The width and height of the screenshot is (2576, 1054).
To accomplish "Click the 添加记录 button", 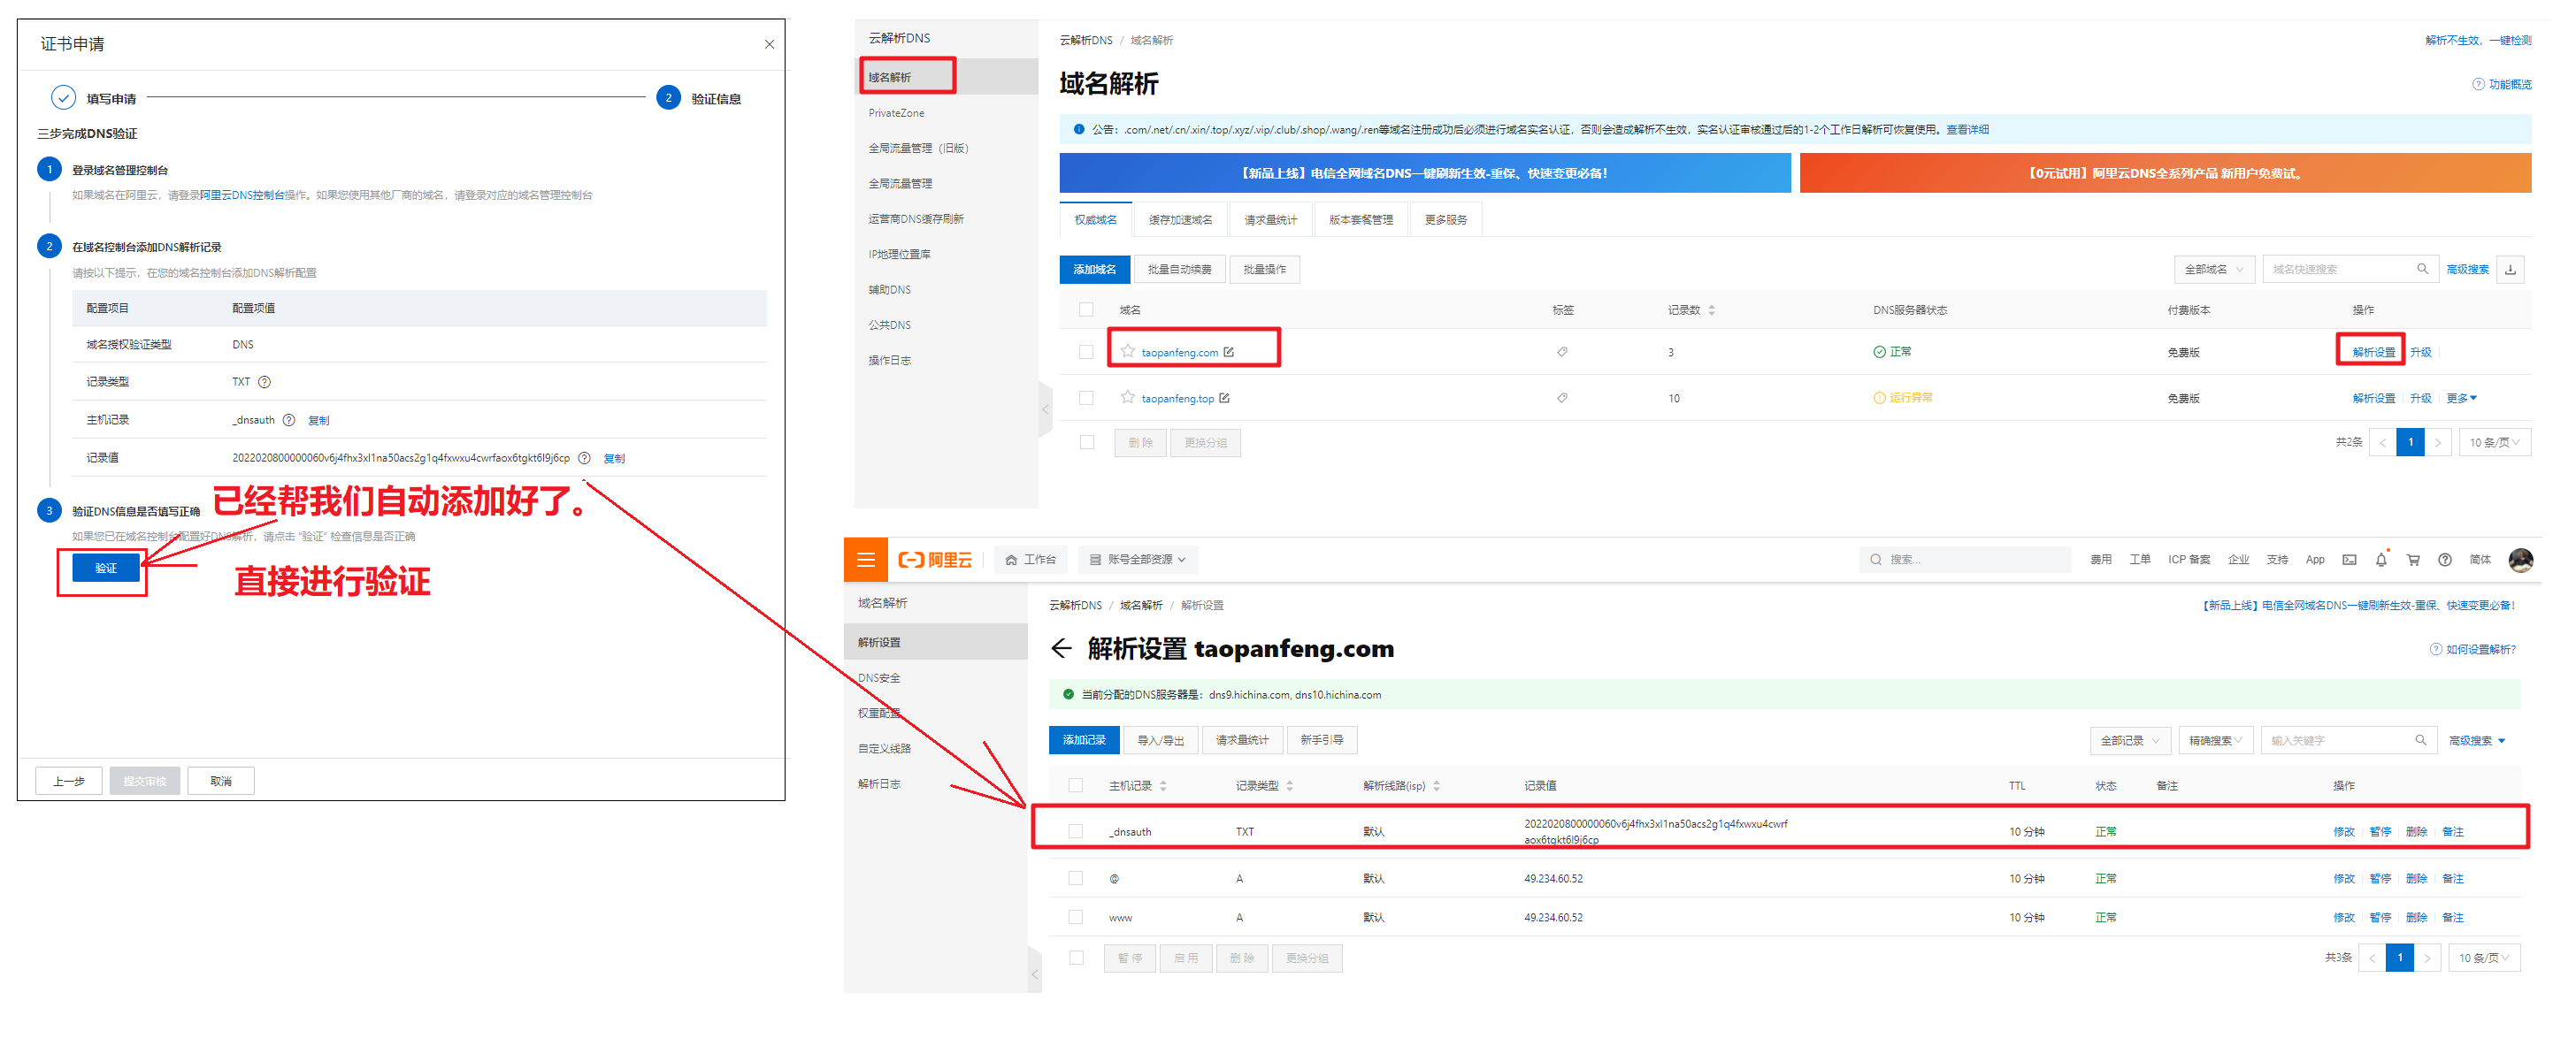I will point(1084,740).
